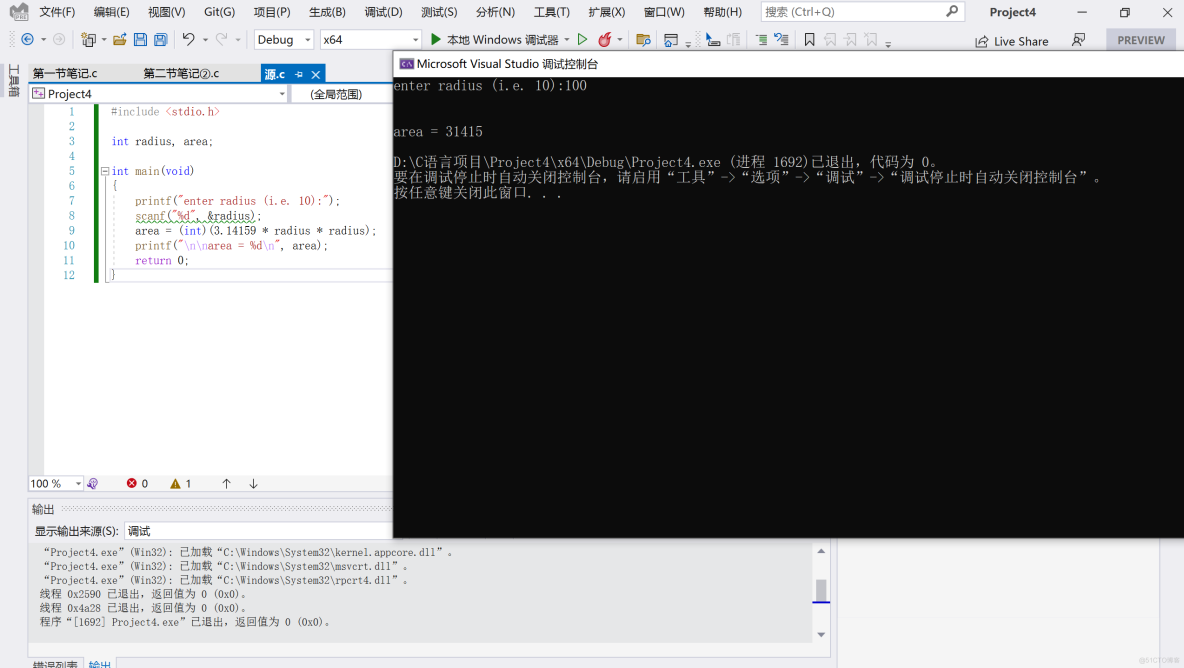
Task: Open the 帮助(H) menu
Action: pos(723,12)
